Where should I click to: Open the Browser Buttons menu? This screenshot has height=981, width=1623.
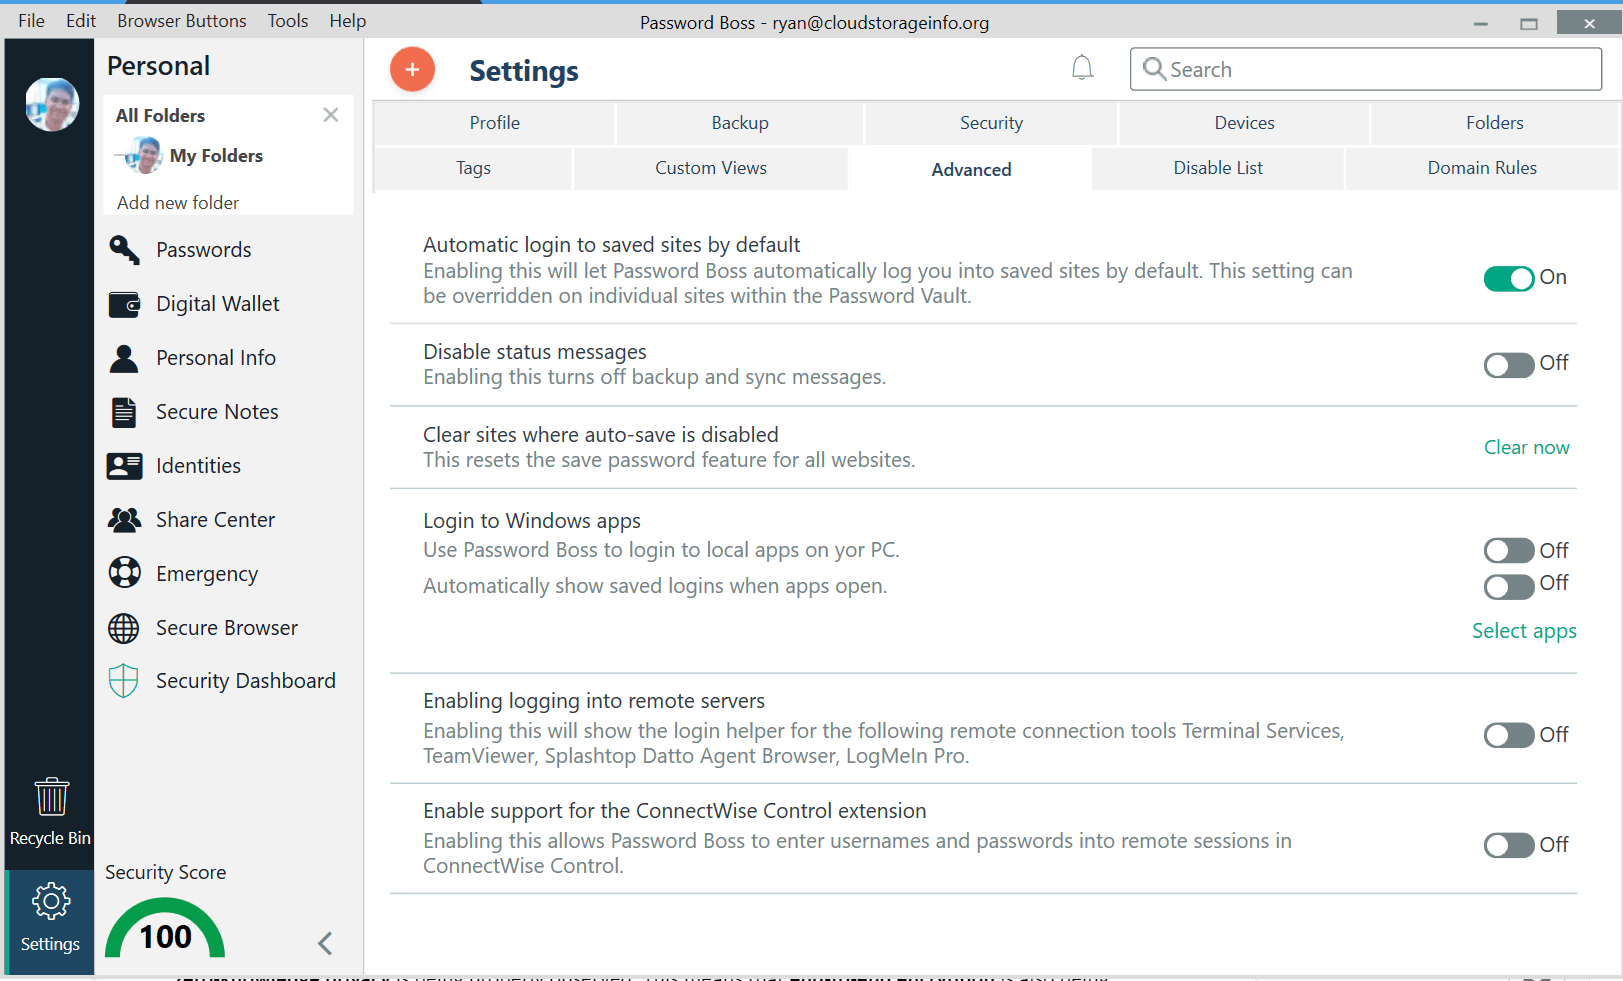(x=182, y=21)
